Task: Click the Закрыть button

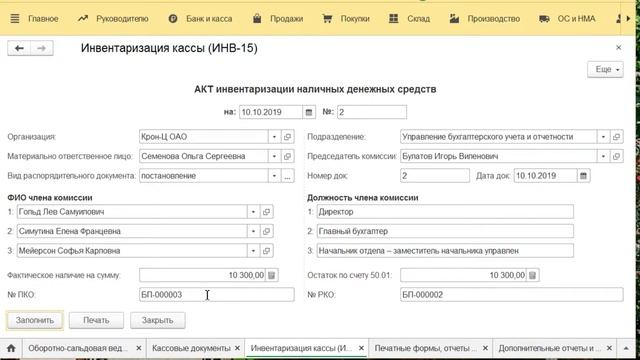Action: pyautogui.click(x=158, y=320)
